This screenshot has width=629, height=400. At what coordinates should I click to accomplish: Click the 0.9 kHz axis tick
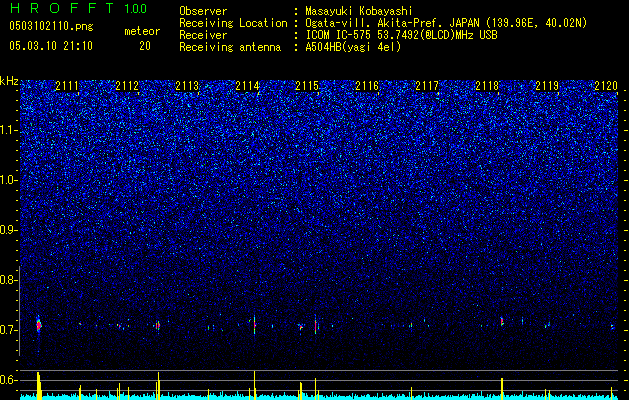pos(10,230)
